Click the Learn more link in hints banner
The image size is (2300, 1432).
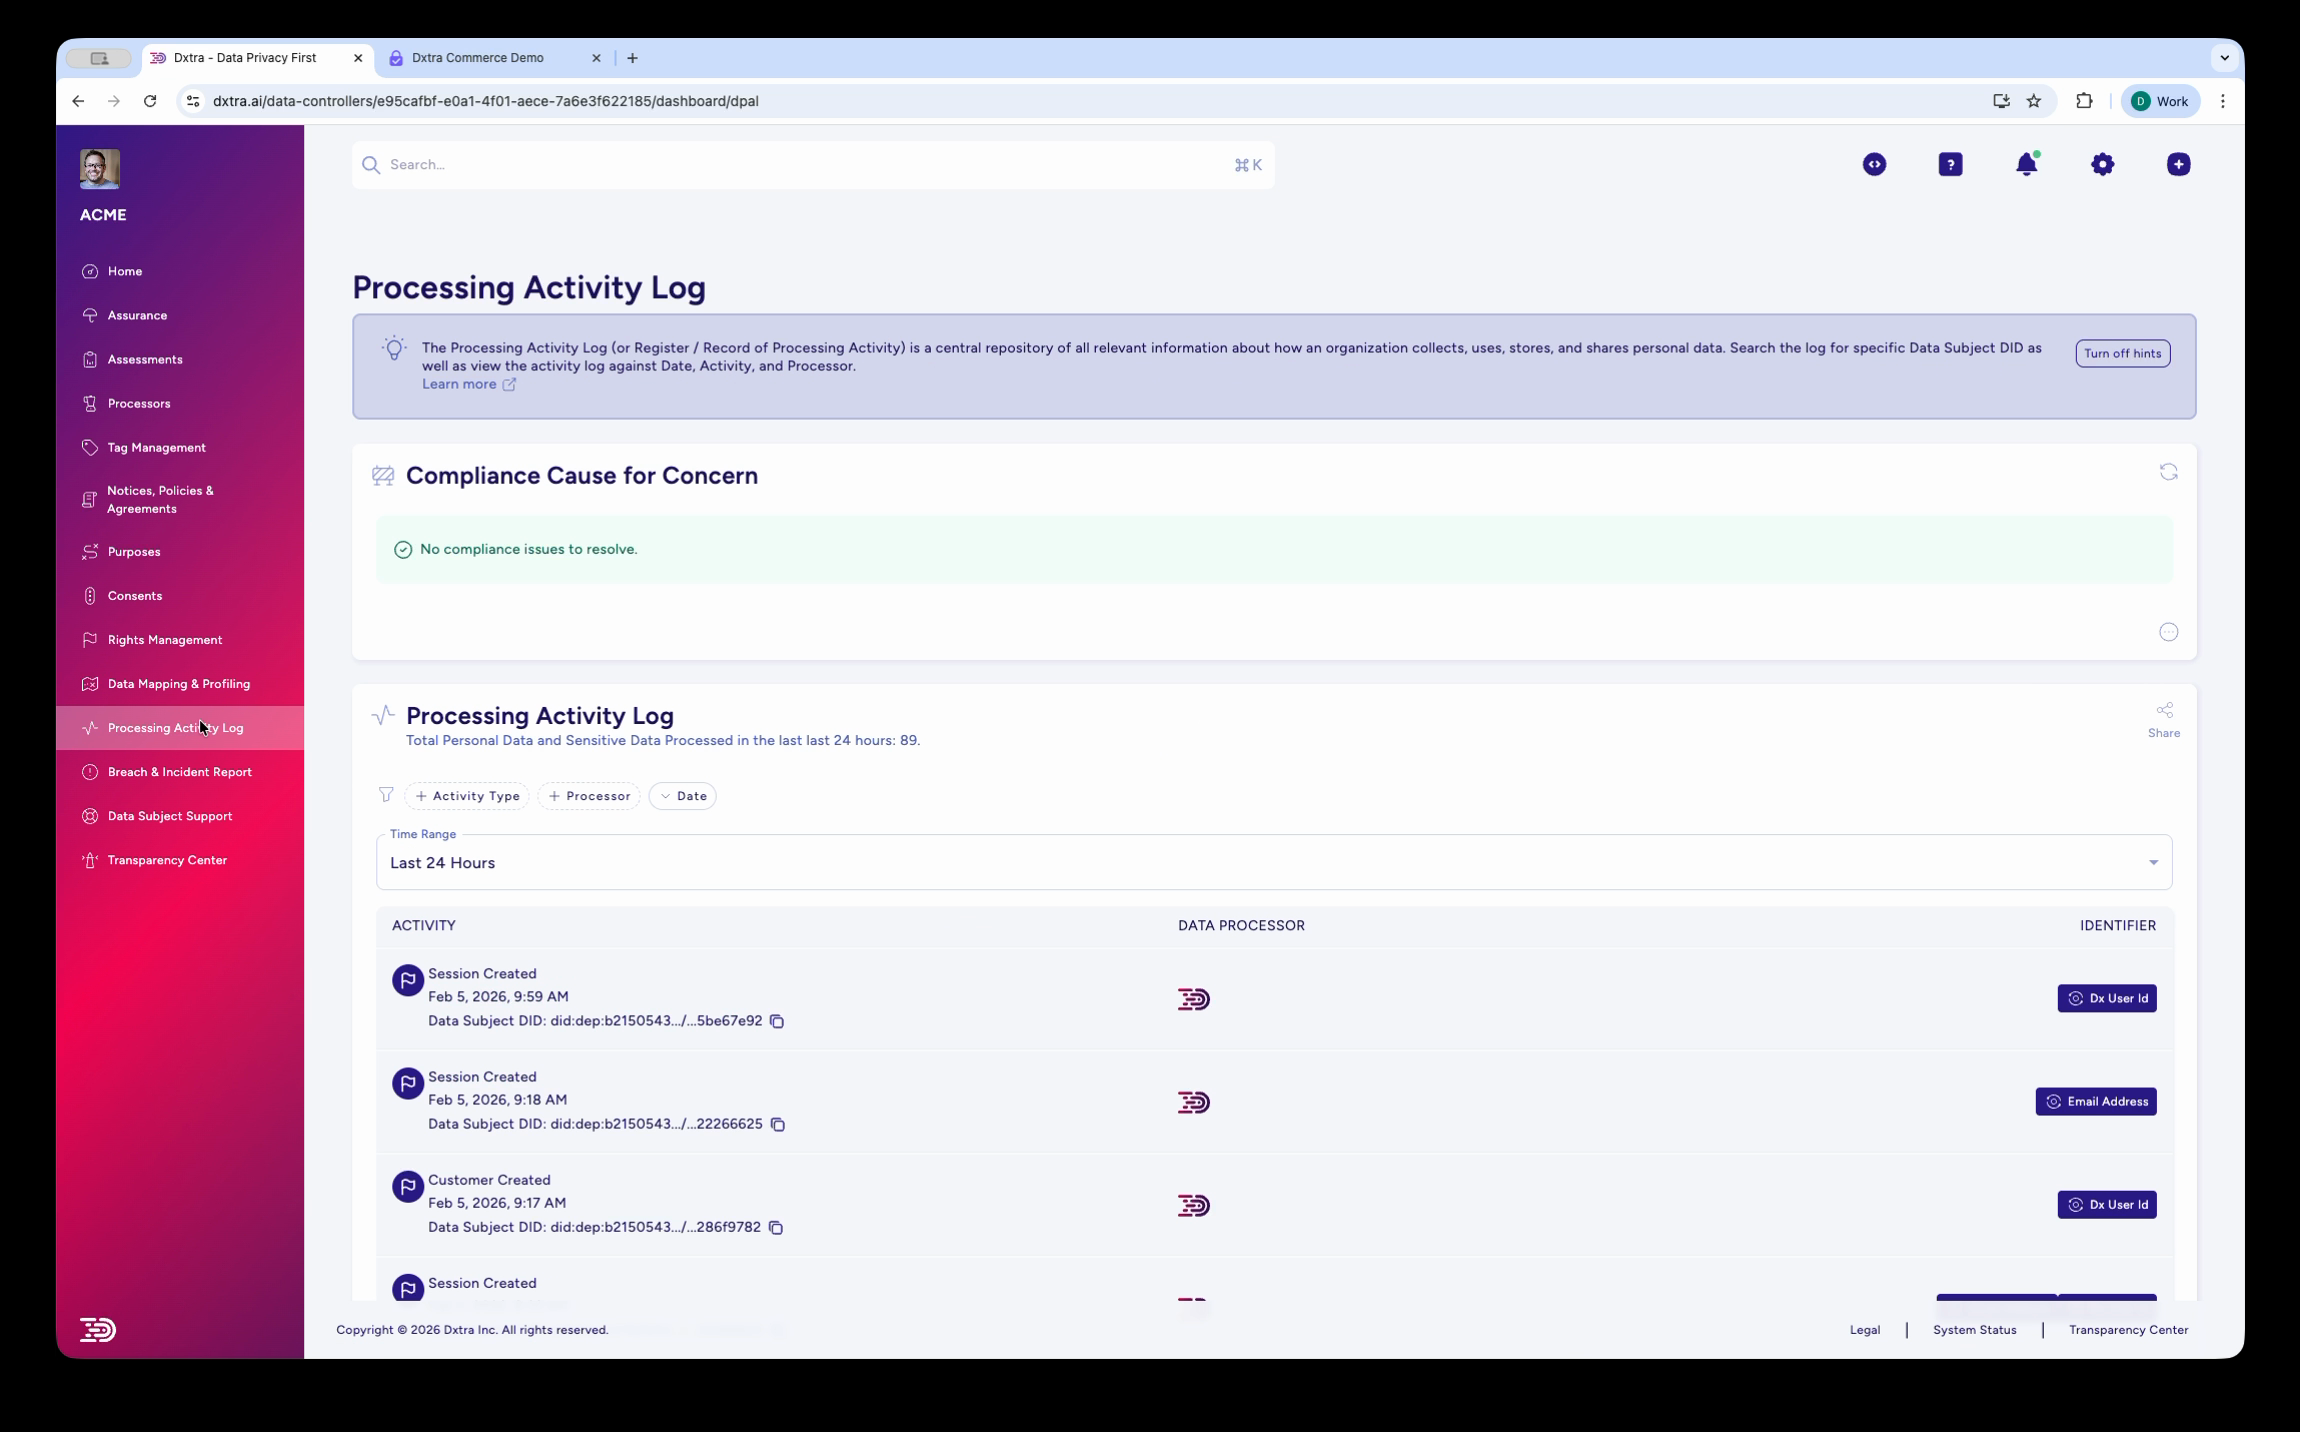461,383
